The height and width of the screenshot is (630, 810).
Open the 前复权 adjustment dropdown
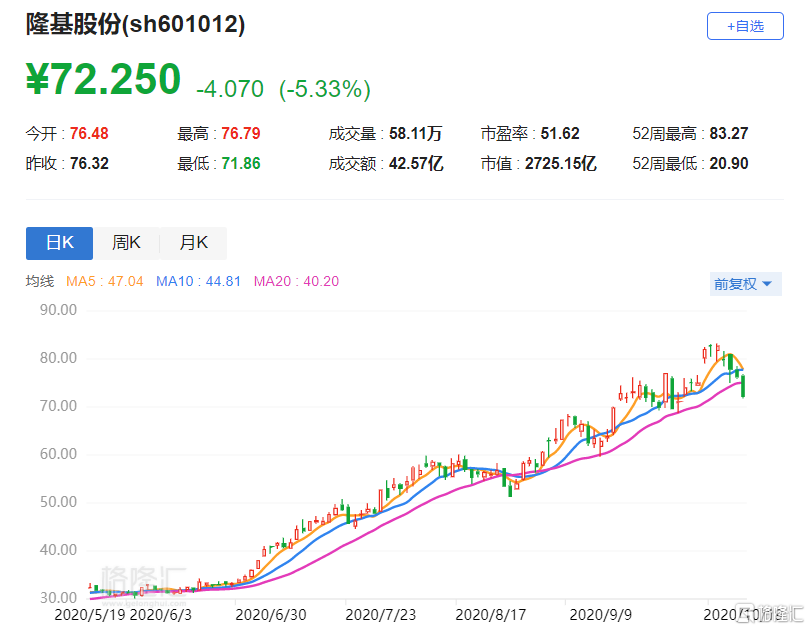(745, 284)
